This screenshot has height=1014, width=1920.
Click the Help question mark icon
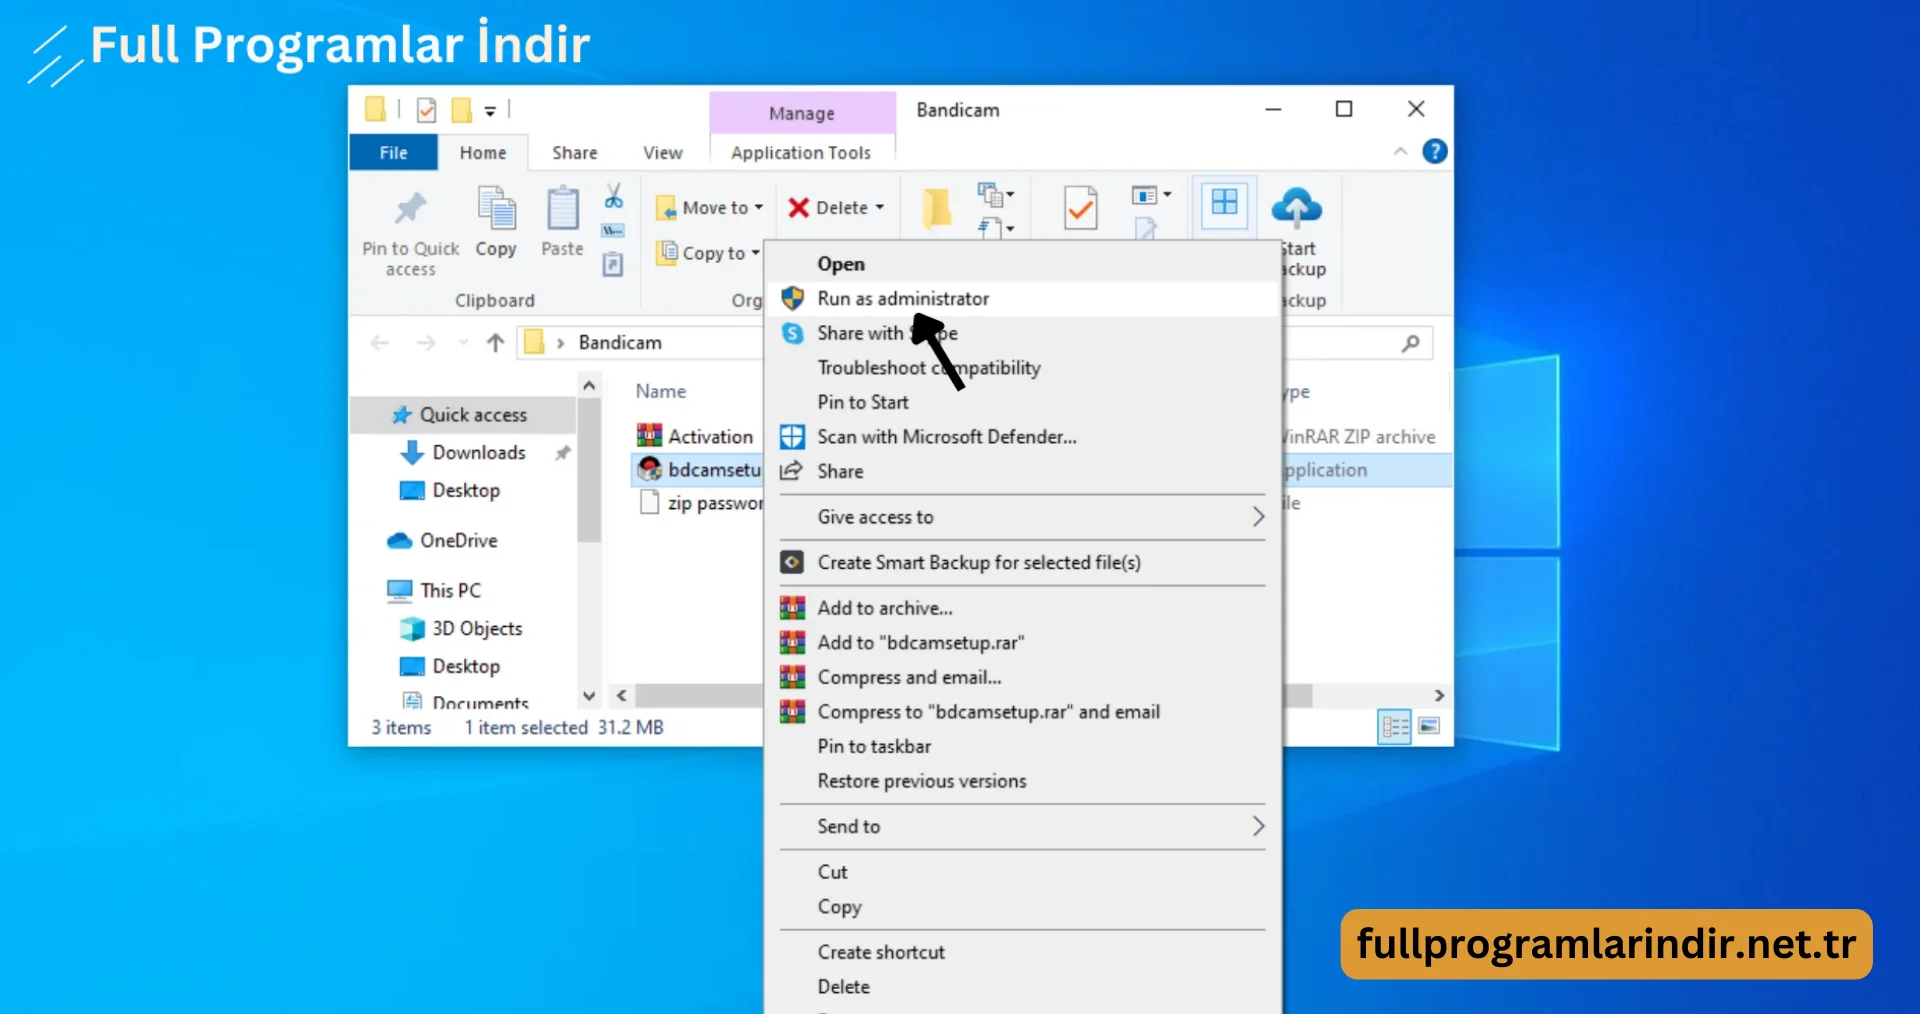[x=1435, y=152]
